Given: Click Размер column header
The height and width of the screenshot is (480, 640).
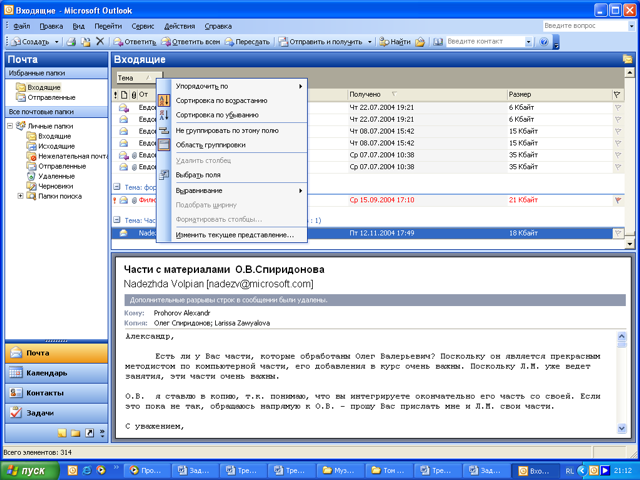Looking at the screenshot, I should pos(560,95).
